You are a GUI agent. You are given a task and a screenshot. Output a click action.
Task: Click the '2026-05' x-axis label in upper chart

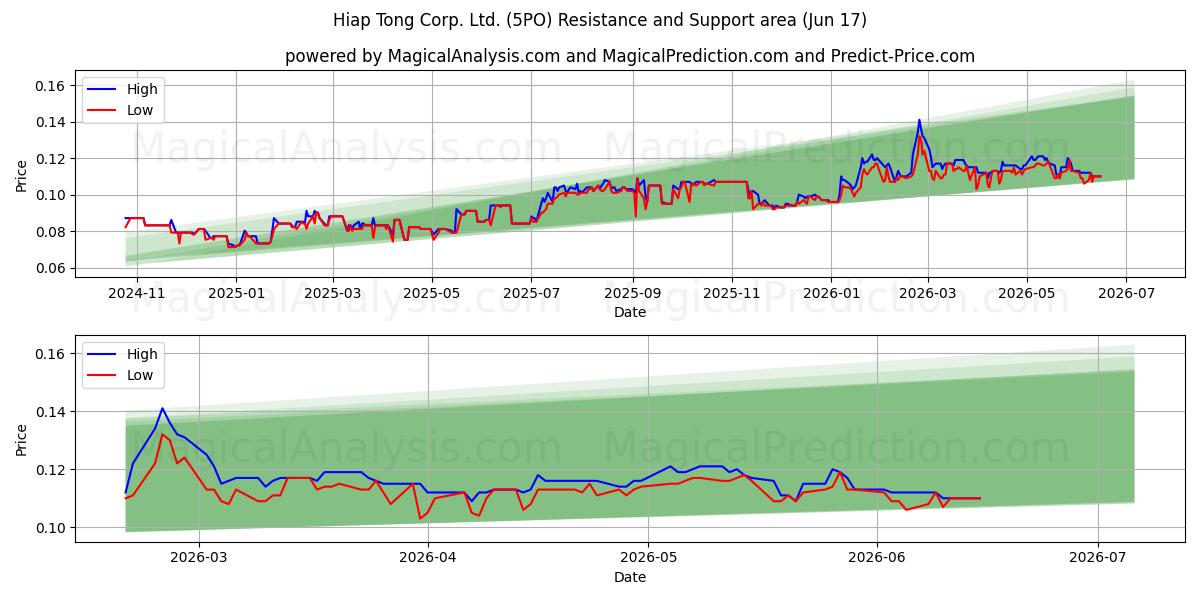coord(1026,294)
